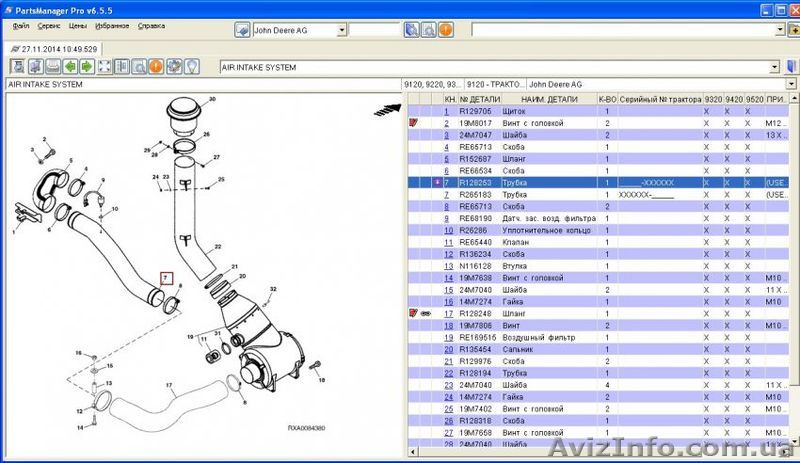The image size is (800, 463).
Task: Open the John Deere AG catalog dropdown
Action: 342,30
